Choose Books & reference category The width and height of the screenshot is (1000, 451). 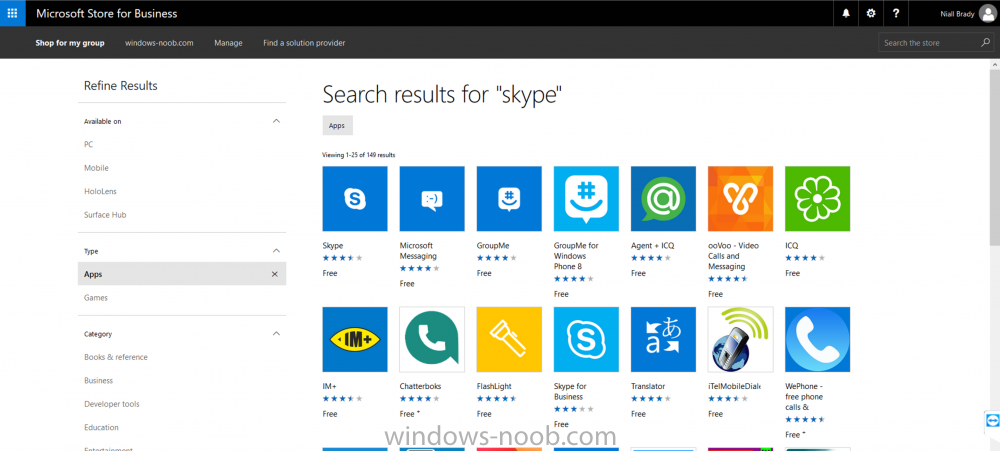(x=115, y=357)
